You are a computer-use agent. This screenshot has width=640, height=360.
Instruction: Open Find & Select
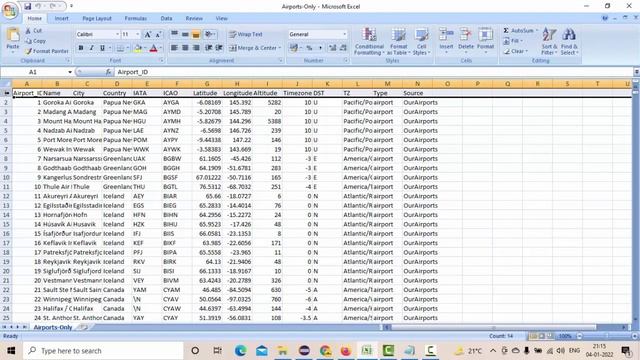coord(569,41)
